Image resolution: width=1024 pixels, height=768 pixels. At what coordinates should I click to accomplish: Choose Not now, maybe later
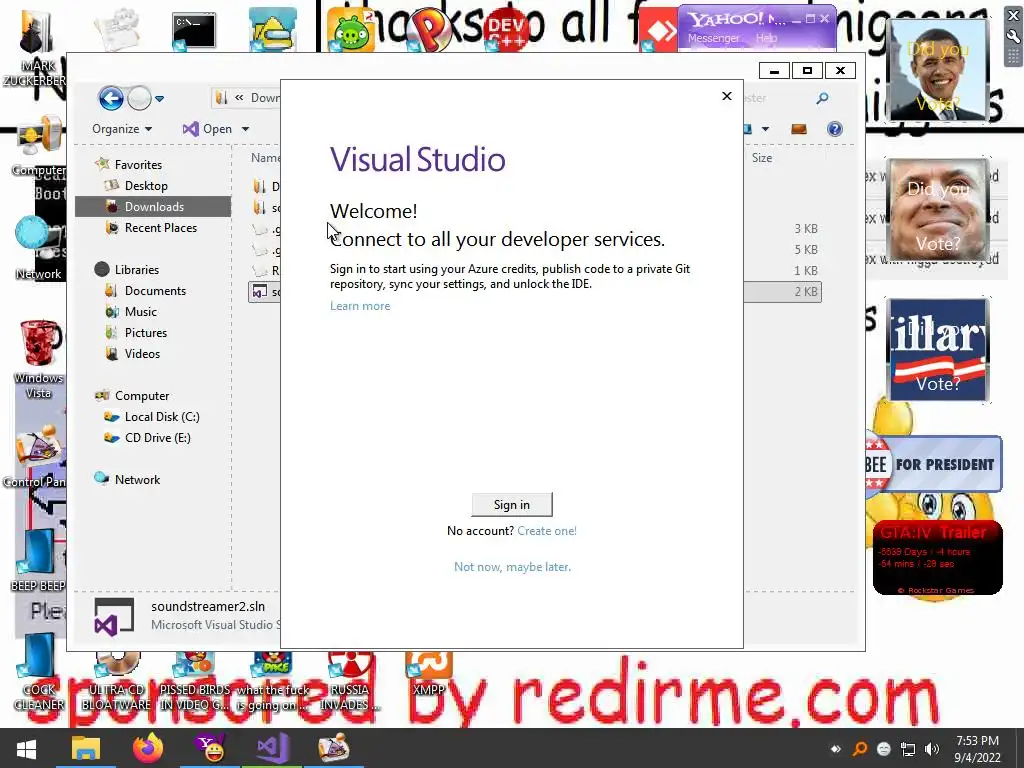[x=512, y=567]
